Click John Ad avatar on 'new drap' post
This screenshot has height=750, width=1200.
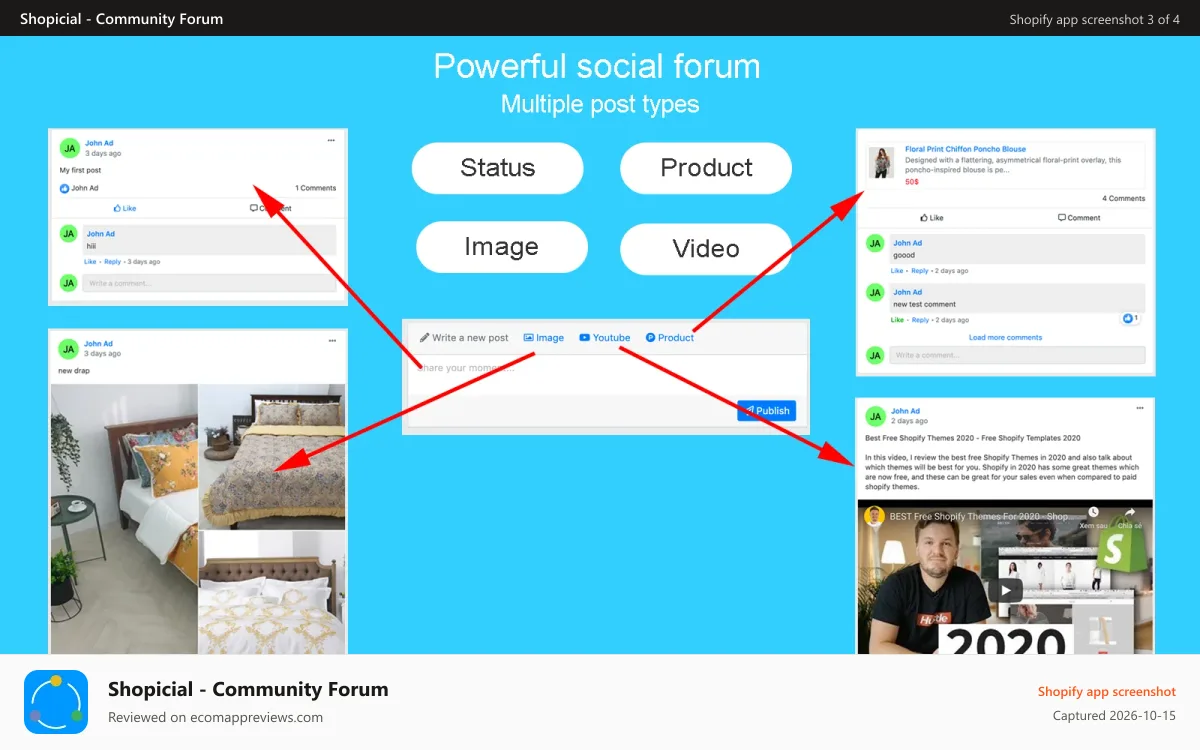pyautogui.click(x=69, y=348)
